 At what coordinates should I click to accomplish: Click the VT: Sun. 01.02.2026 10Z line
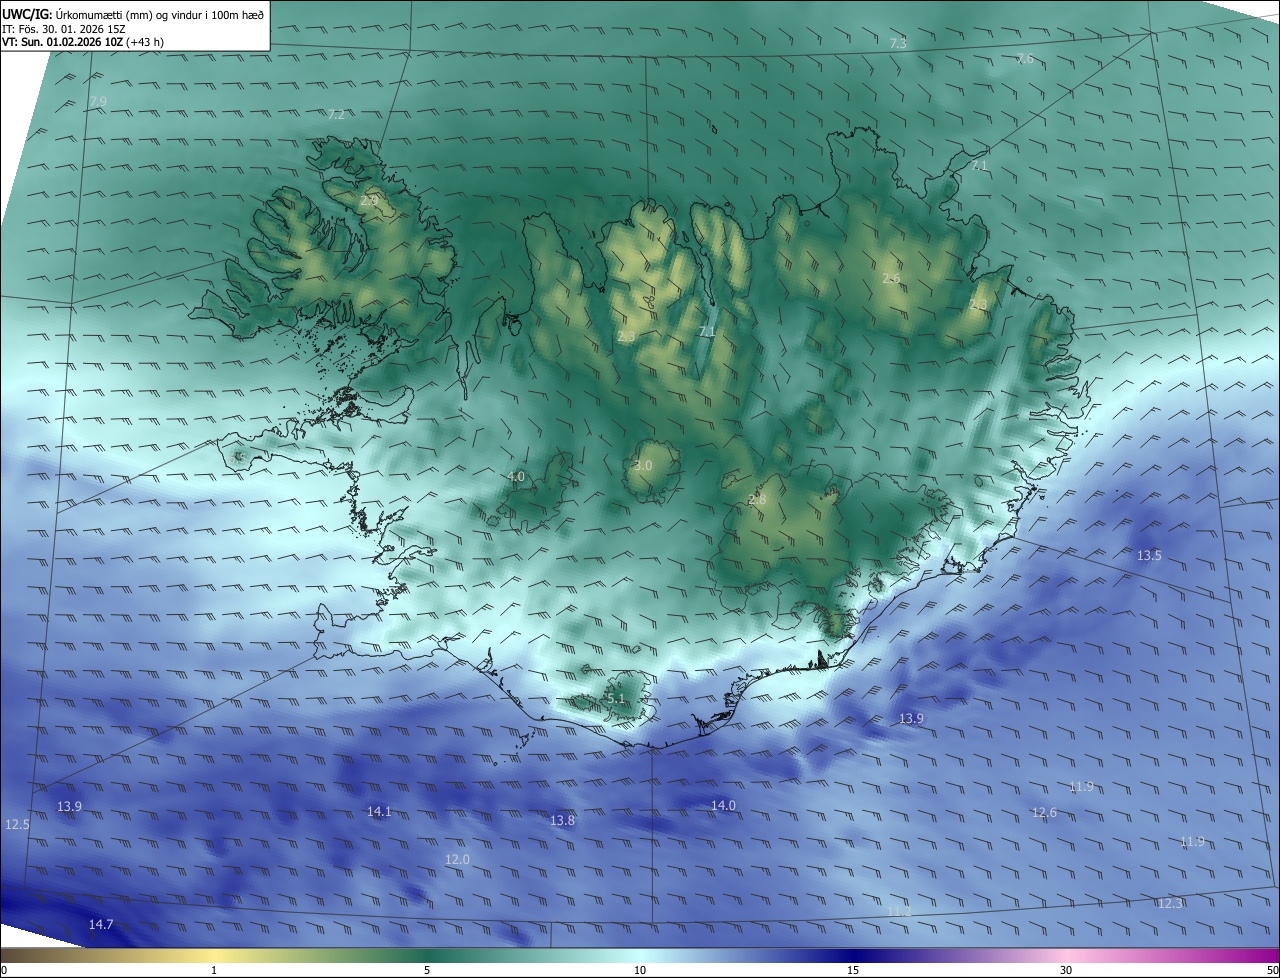(83, 43)
